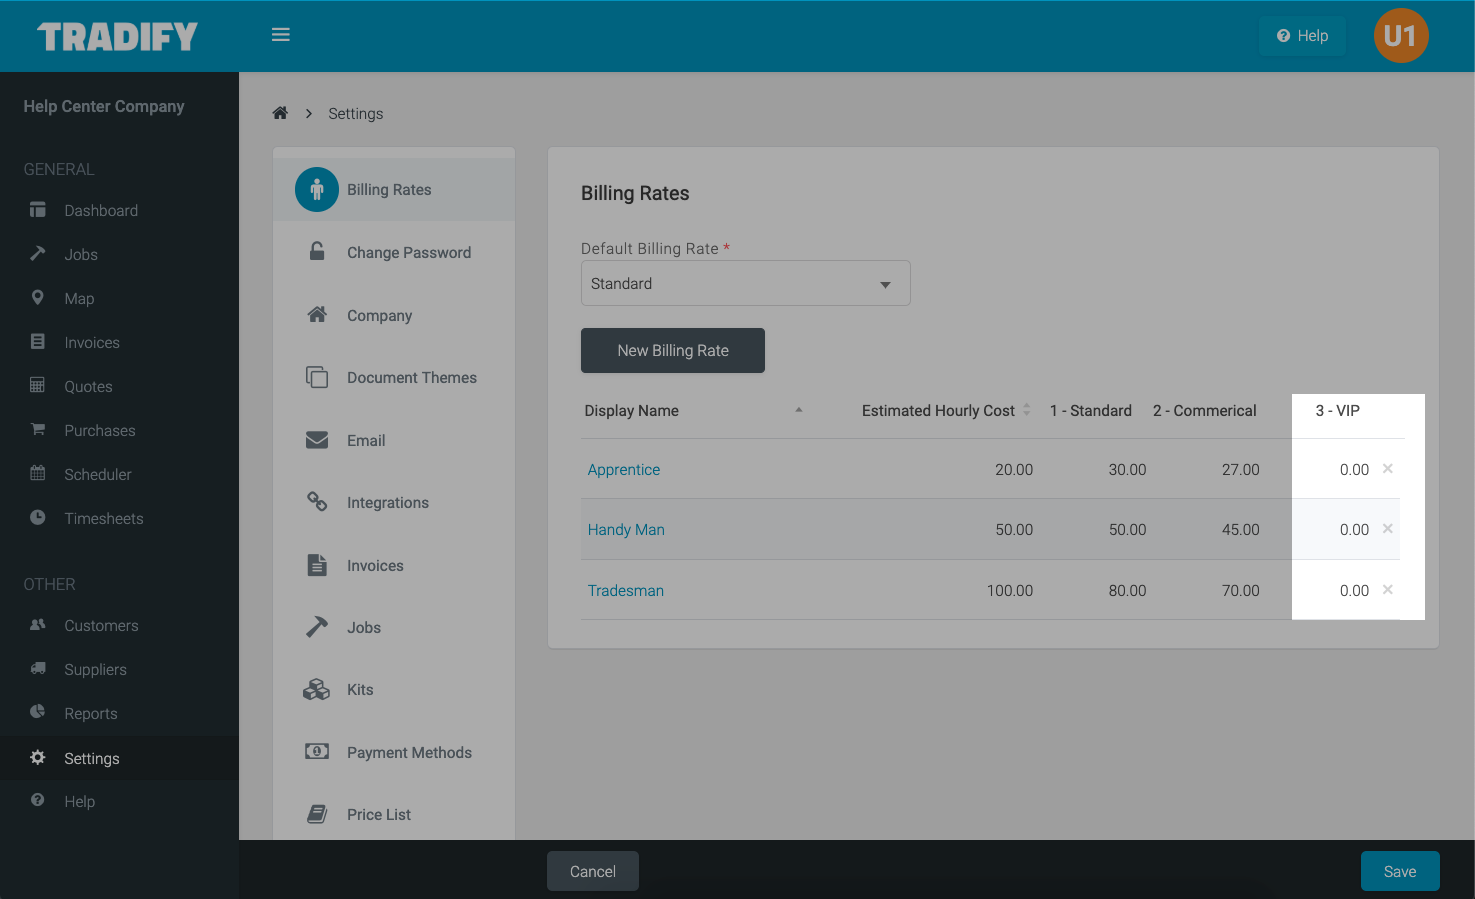Click the Map pin icon in sidebar
1475x899 pixels.
(x=38, y=298)
